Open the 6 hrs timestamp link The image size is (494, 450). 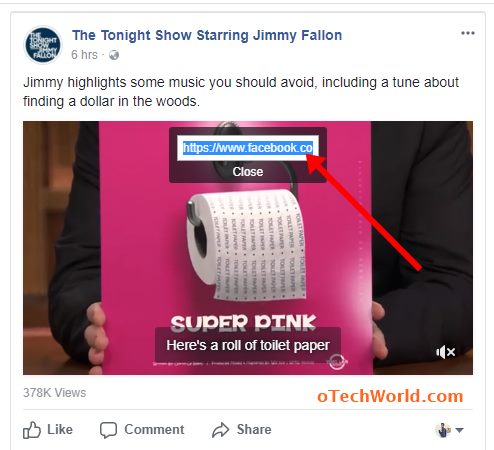tap(84, 55)
